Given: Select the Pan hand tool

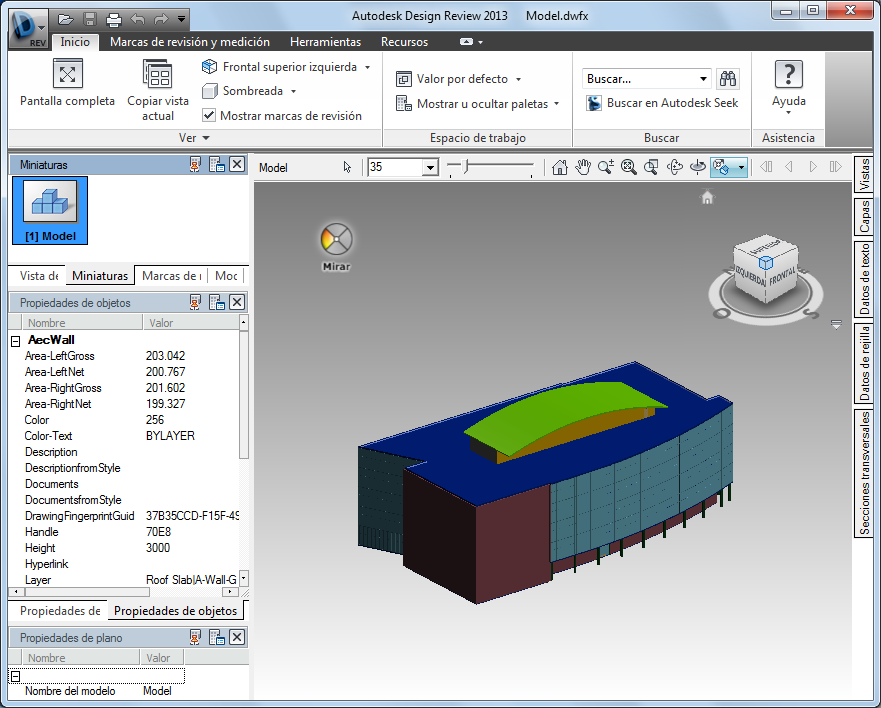Looking at the screenshot, I should pyautogui.click(x=583, y=167).
